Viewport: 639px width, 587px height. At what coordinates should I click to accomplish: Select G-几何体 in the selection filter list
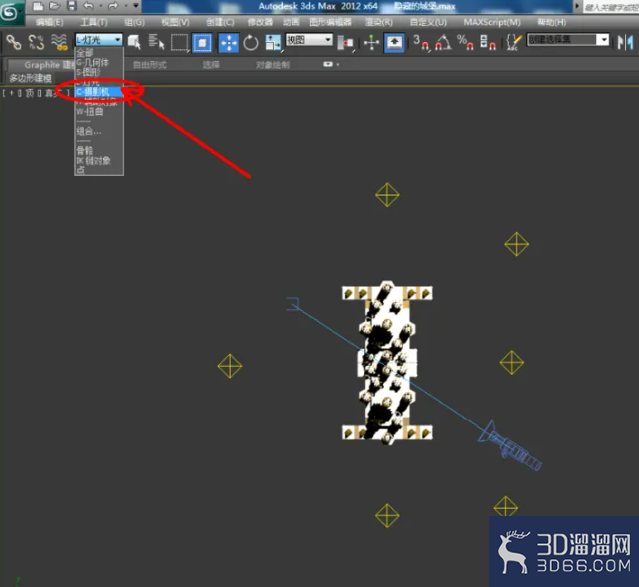(x=99, y=62)
